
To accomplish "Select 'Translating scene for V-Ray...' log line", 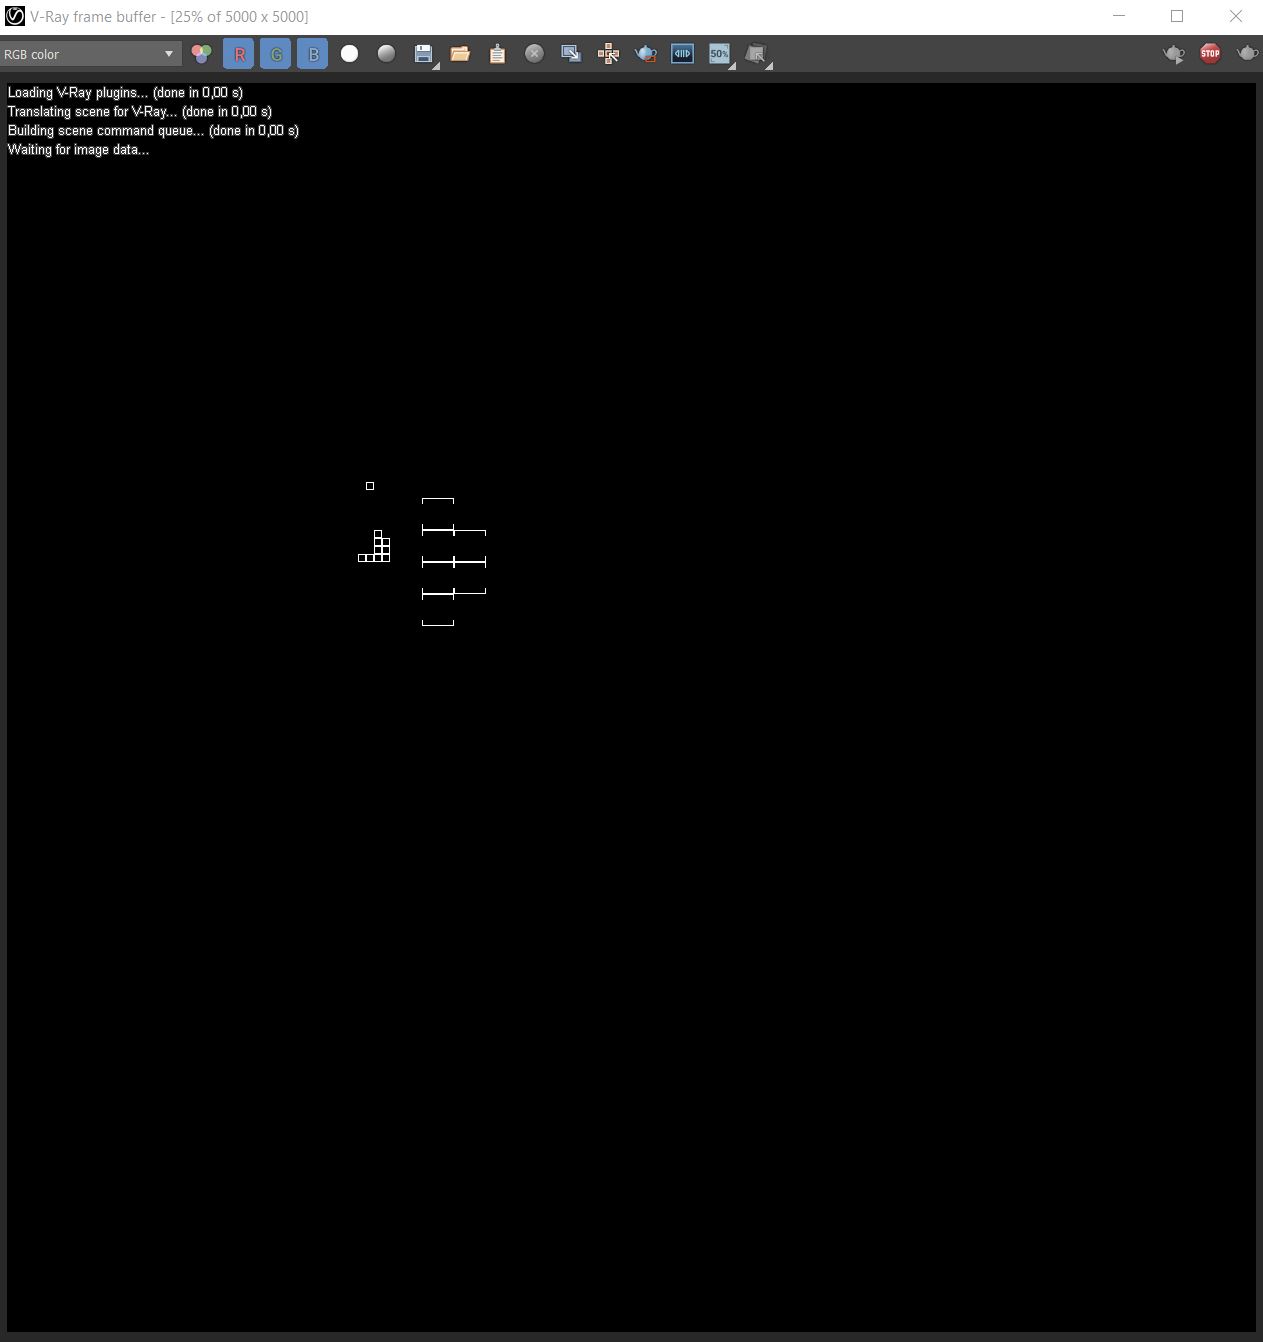I will click(x=140, y=112).
